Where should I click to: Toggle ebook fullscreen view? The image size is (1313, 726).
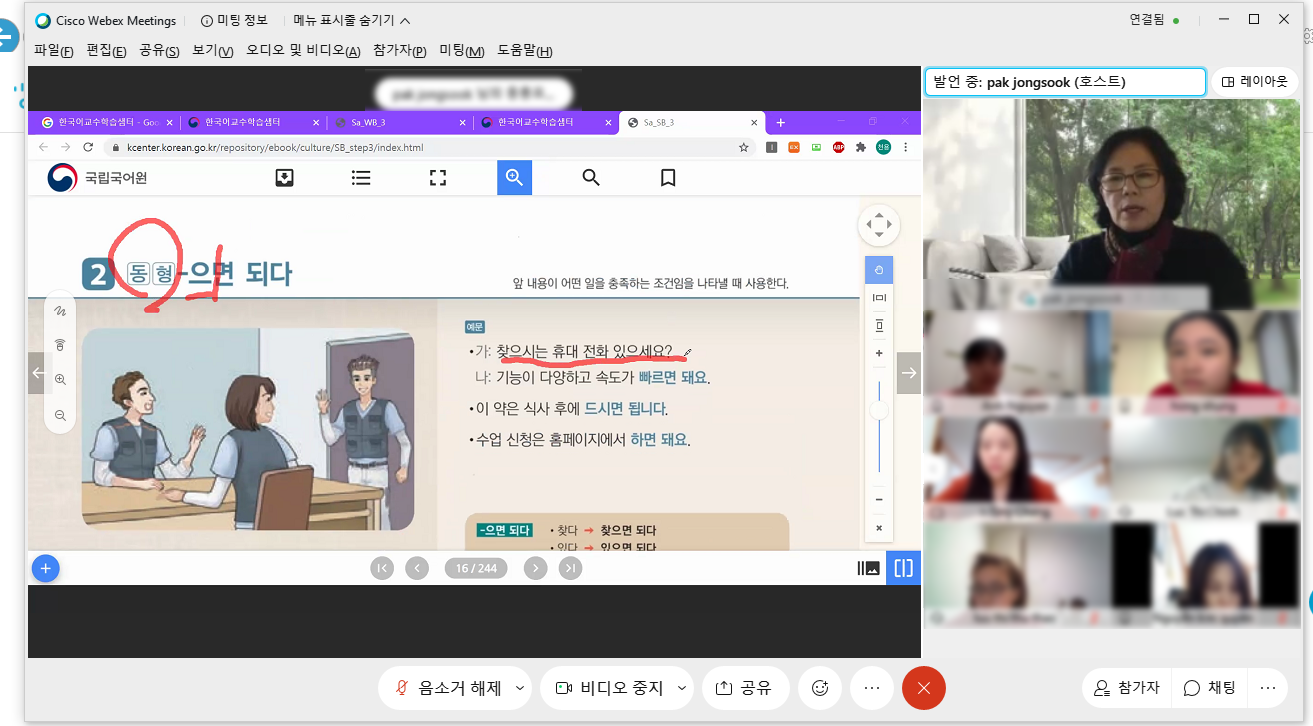pyautogui.click(x=437, y=178)
